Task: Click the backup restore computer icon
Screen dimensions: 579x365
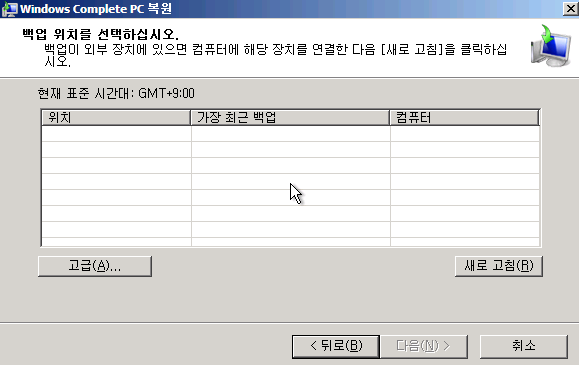Action: [551, 46]
